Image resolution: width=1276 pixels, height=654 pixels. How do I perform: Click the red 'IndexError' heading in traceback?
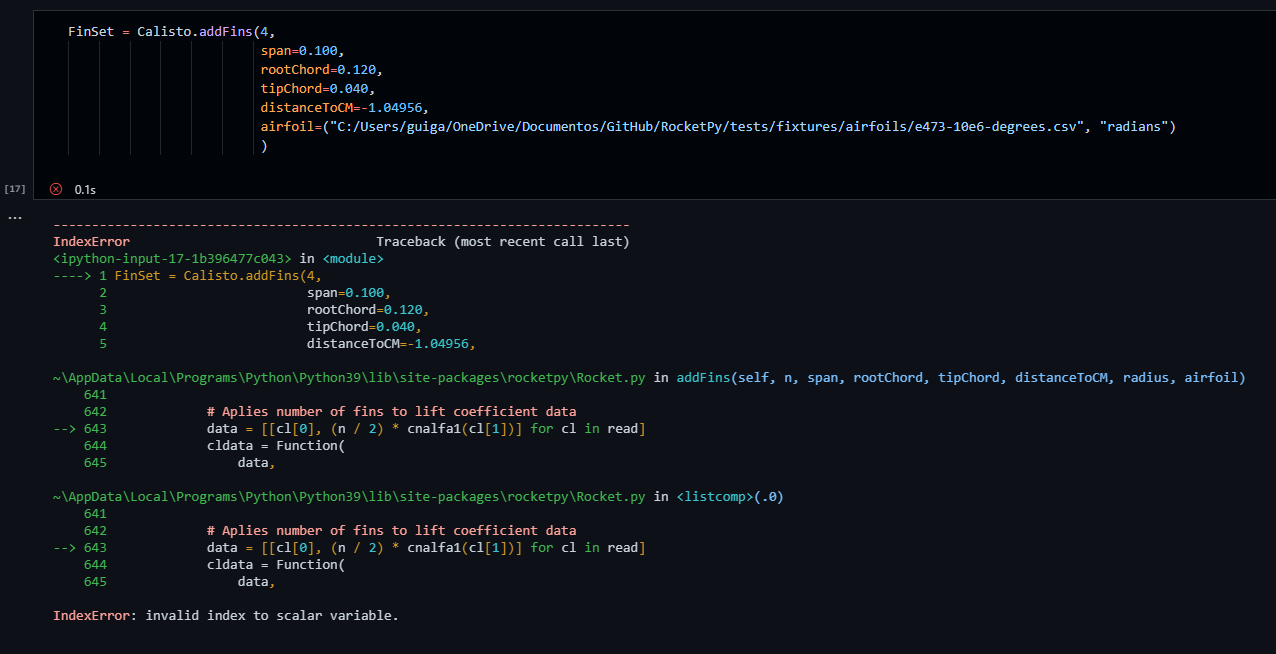(x=91, y=242)
